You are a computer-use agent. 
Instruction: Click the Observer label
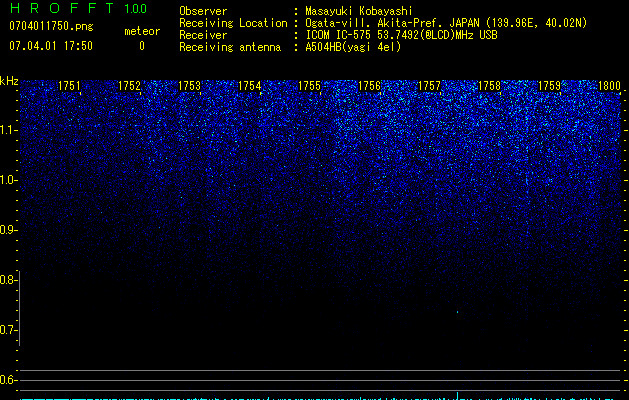203,11
